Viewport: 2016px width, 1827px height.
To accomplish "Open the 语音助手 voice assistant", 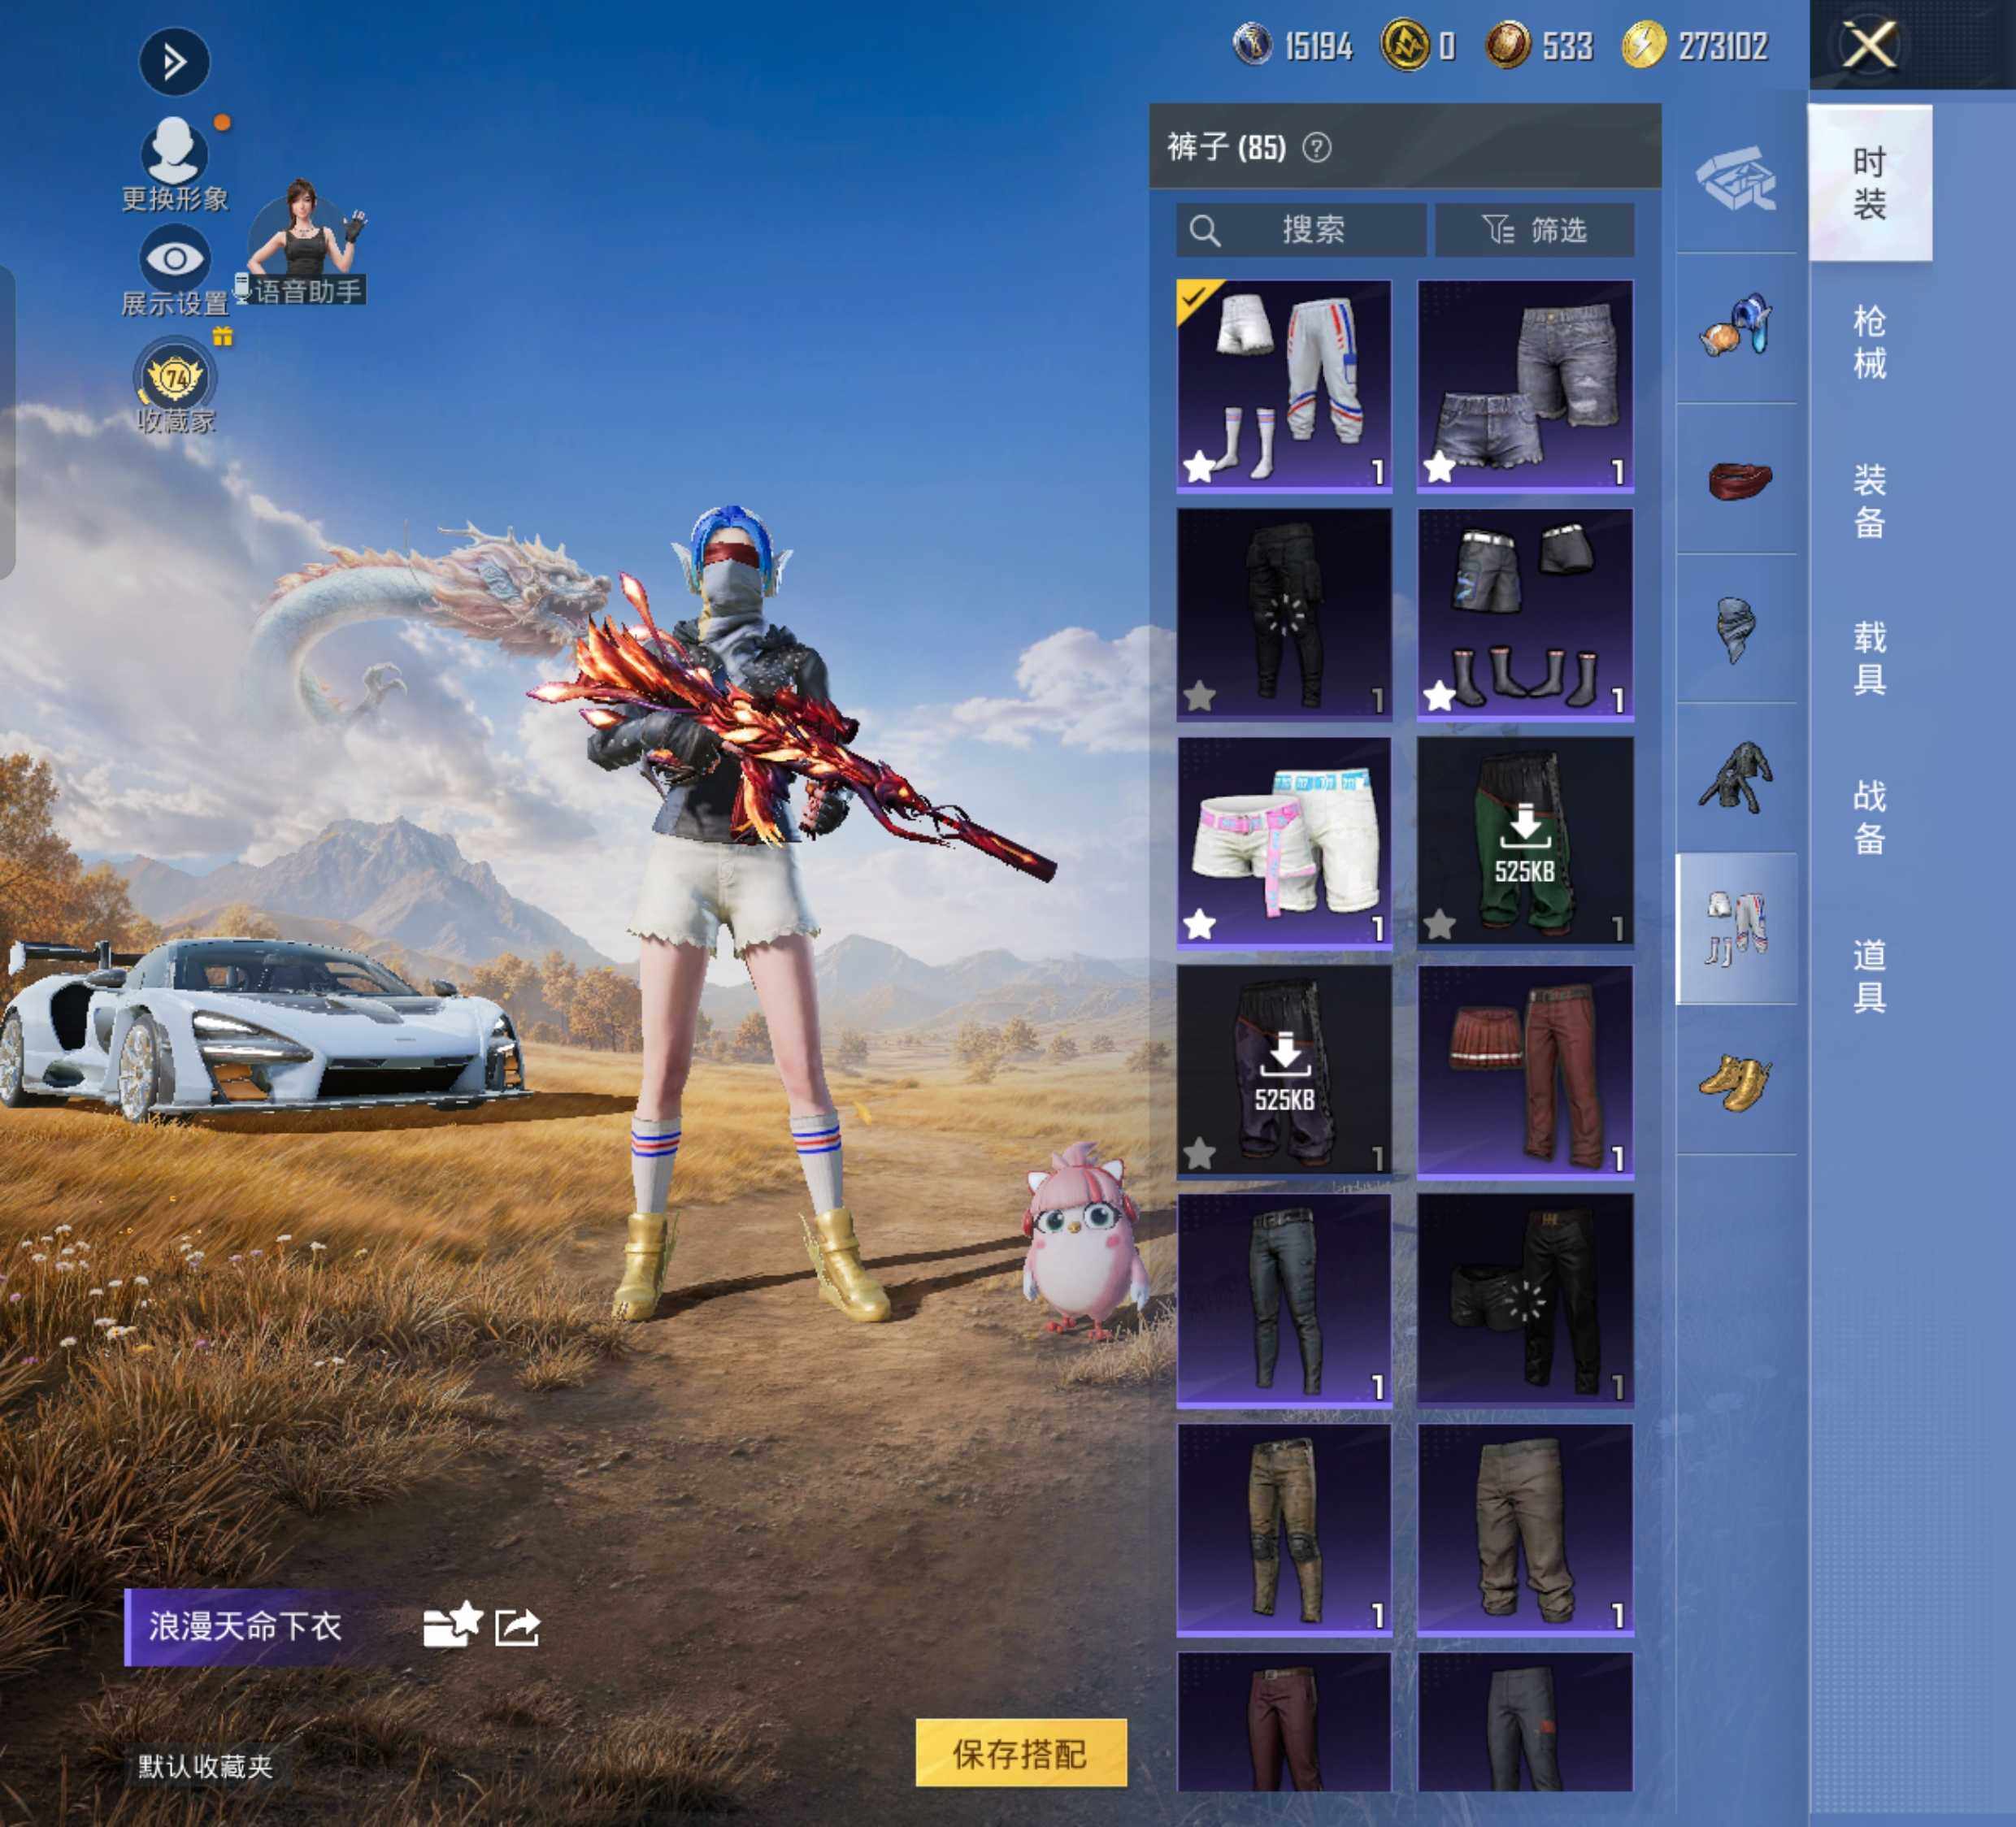I will coord(305,241).
